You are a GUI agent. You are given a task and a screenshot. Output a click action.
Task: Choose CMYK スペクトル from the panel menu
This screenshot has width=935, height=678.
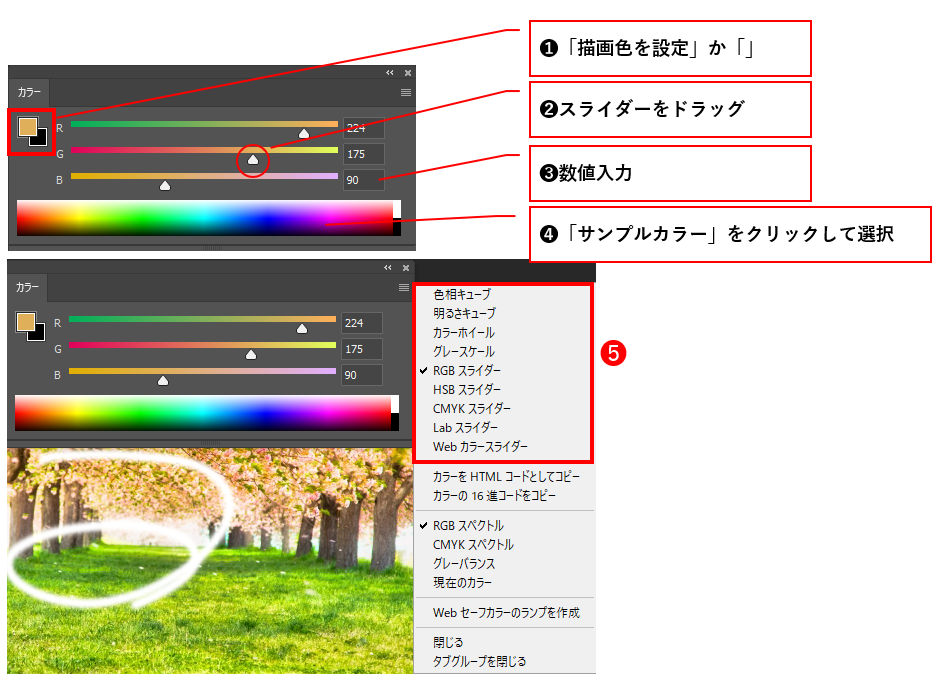click(x=473, y=545)
